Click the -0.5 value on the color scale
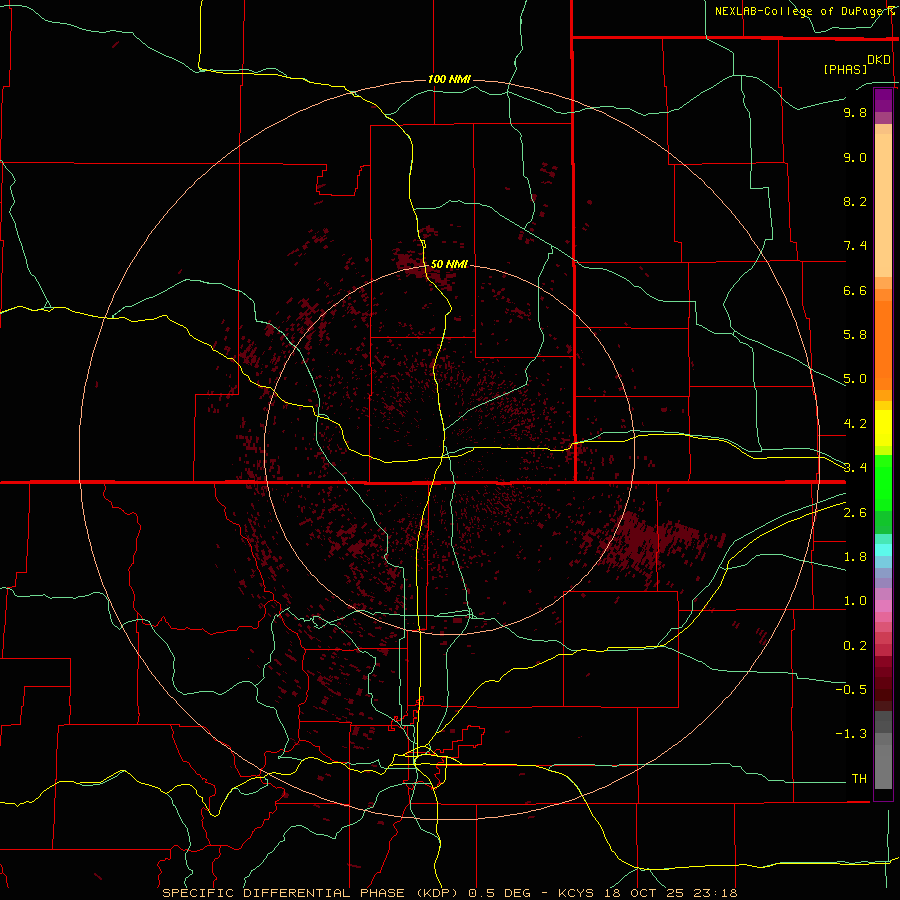Viewport: 900px width, 900px height. click(851, 690)
